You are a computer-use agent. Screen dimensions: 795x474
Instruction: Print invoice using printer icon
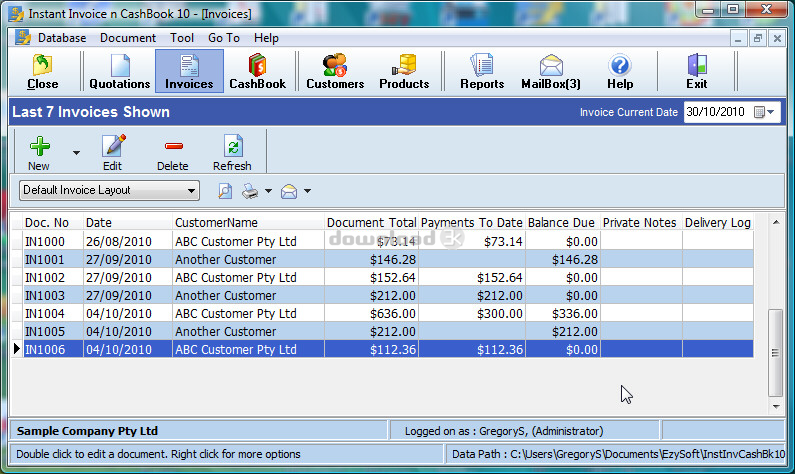point(250,191)
